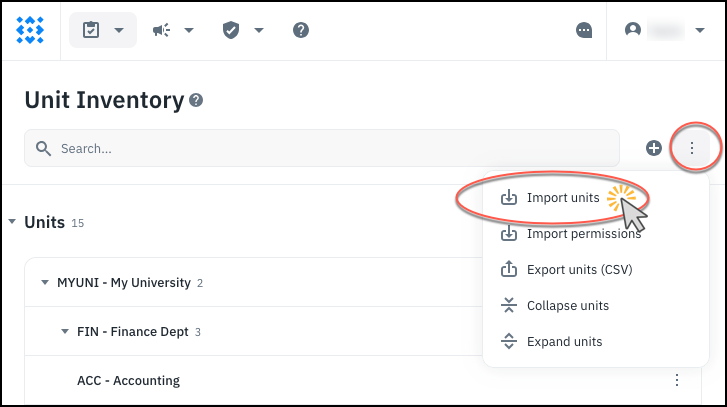Collapse the FIN - Finance Dept node

click(x=65, y=332)
